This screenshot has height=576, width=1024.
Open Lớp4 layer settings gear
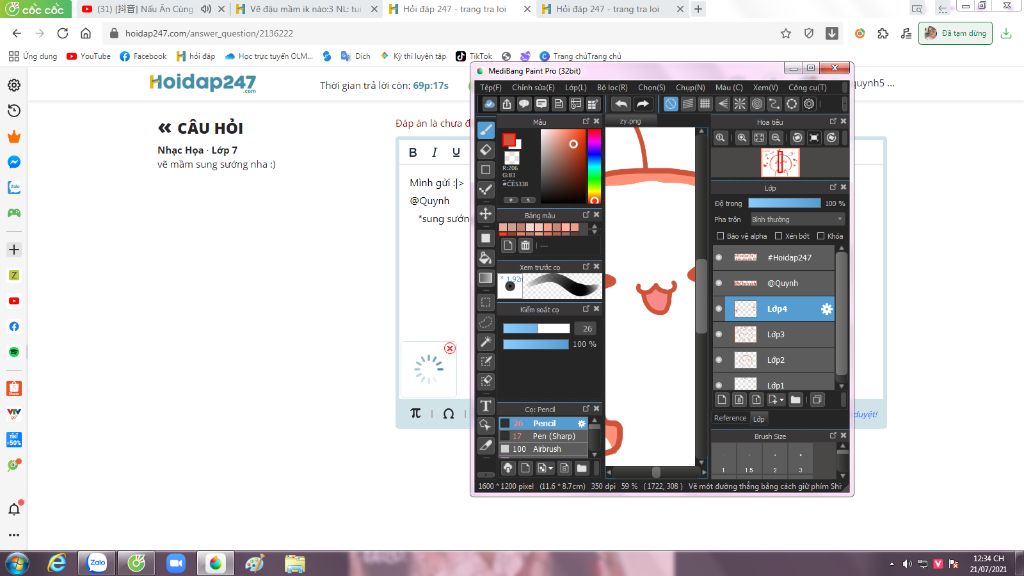click(x=826, y=309)
